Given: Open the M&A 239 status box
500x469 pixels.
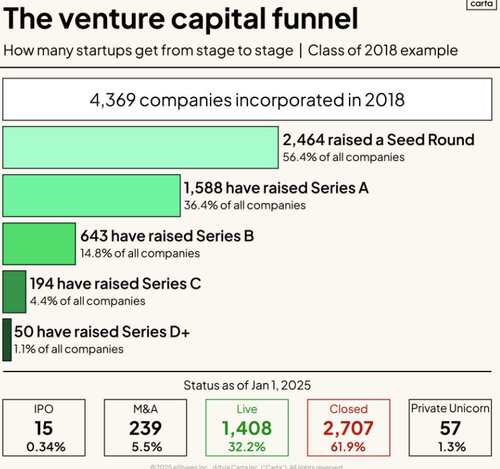Looking at the screenshot, I should 145,428.
